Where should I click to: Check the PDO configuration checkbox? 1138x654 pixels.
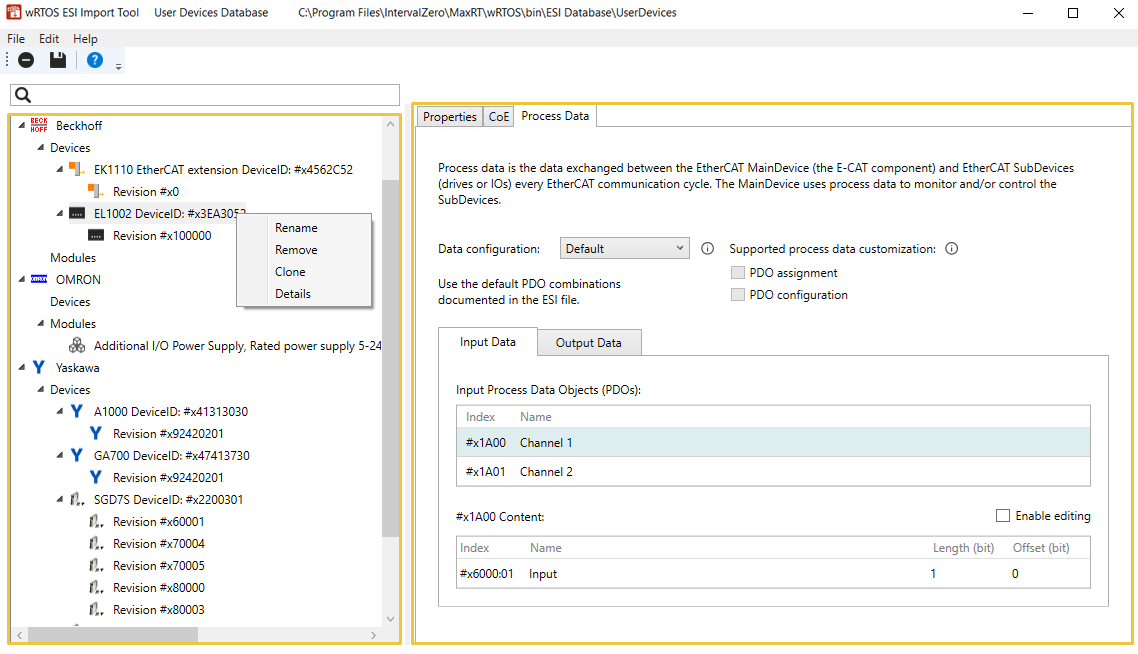pyautogui.click(x=738, y=295)
